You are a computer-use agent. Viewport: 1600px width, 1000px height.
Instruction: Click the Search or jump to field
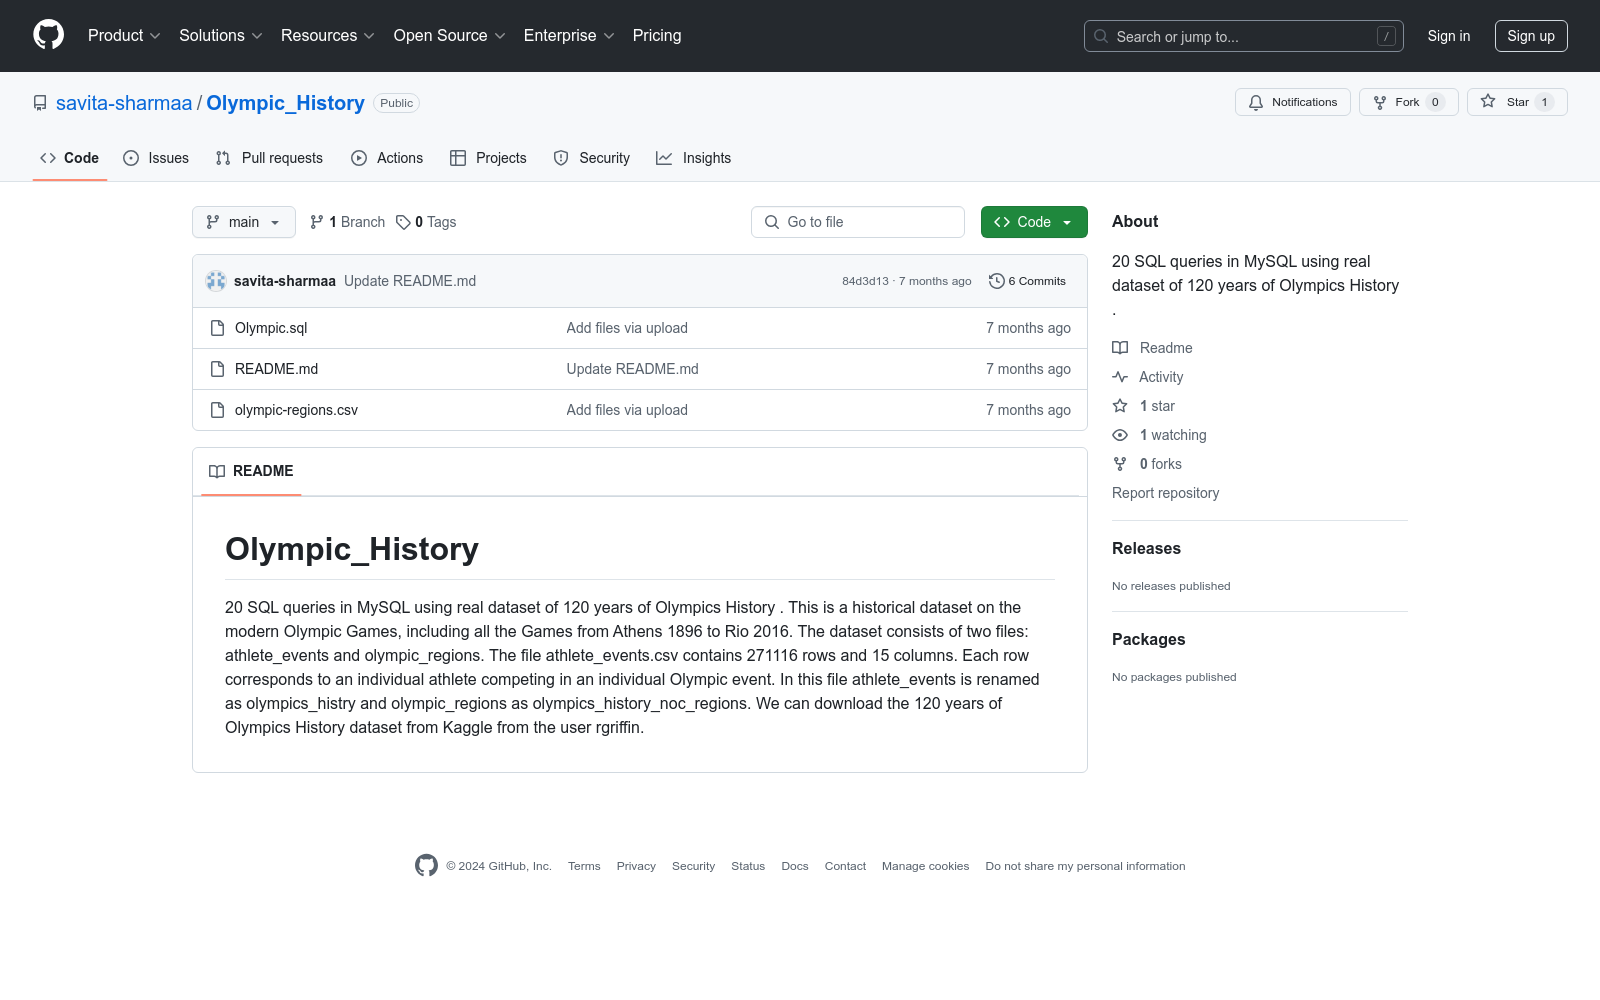click(1244, 36)
